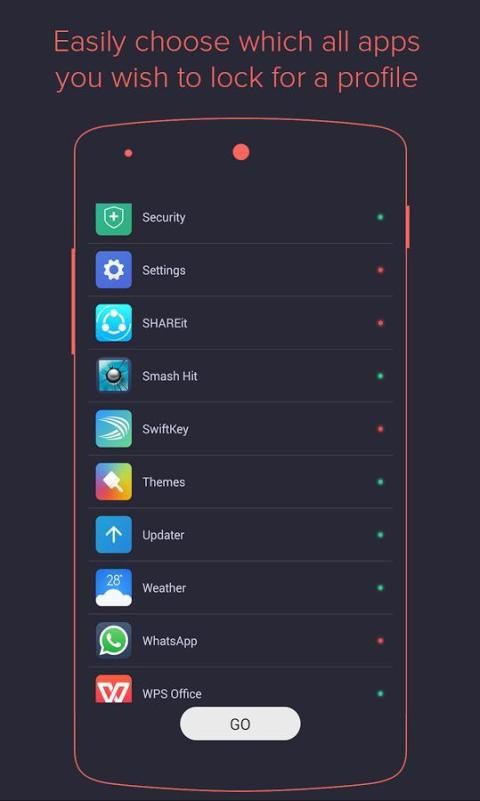The width and height of the screenshot is (480, 801).
Task: Toggle the WhatsApp lock status dot
Action: (x=380, y=641)
